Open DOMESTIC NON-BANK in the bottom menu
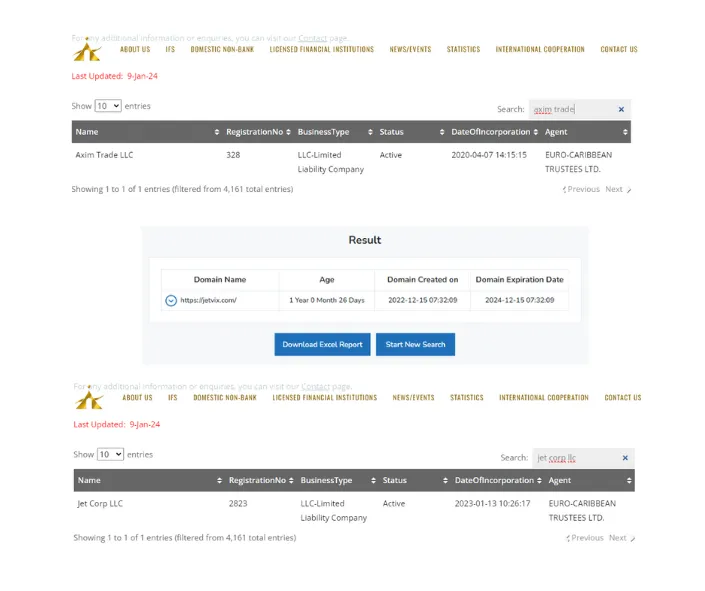The height and width of the screenshot is (591, 705). 225,398
